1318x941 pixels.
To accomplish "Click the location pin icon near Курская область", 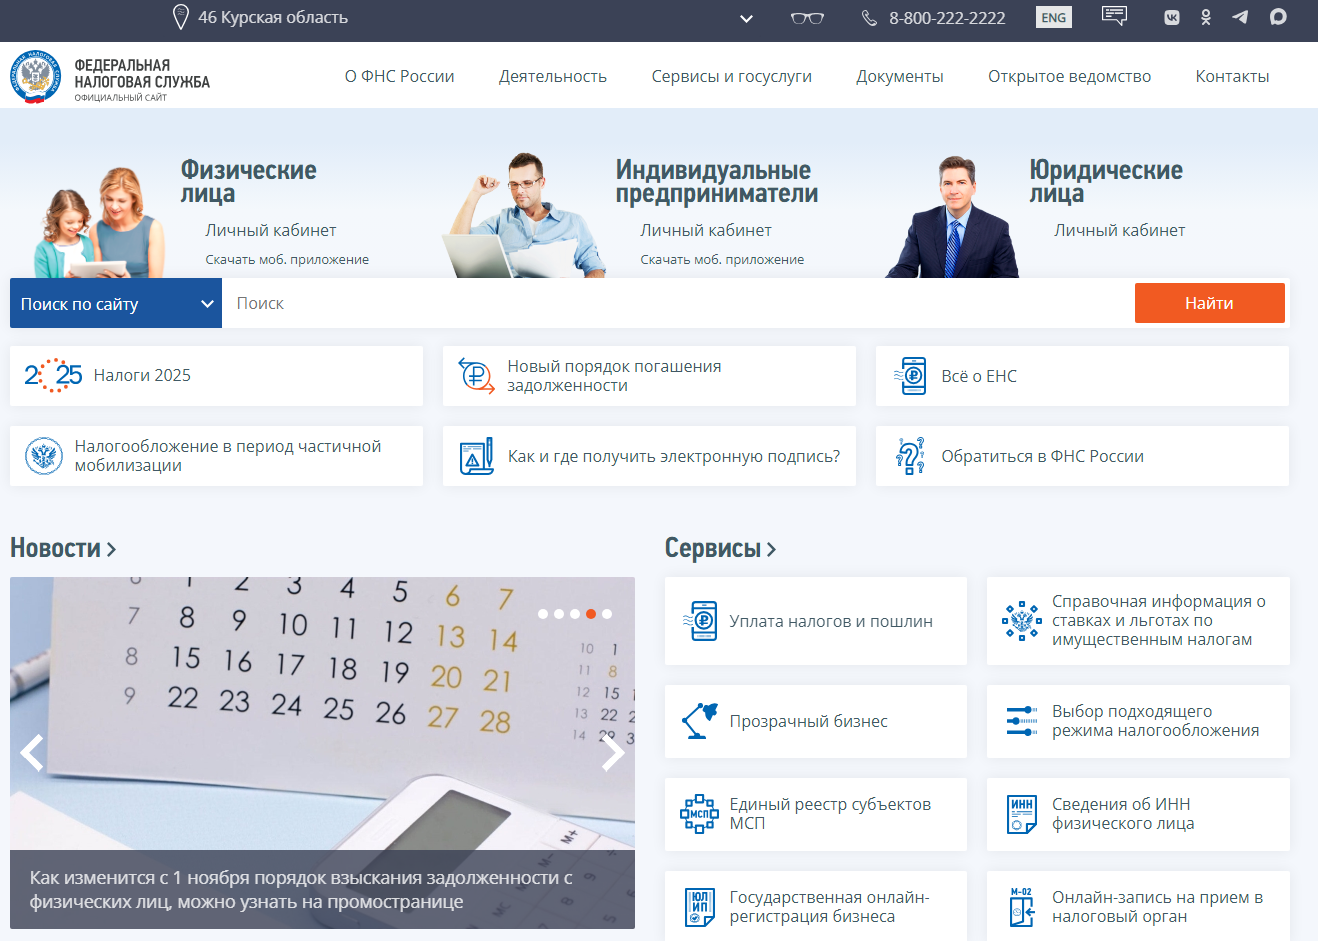I will click(x=181, y=17).
